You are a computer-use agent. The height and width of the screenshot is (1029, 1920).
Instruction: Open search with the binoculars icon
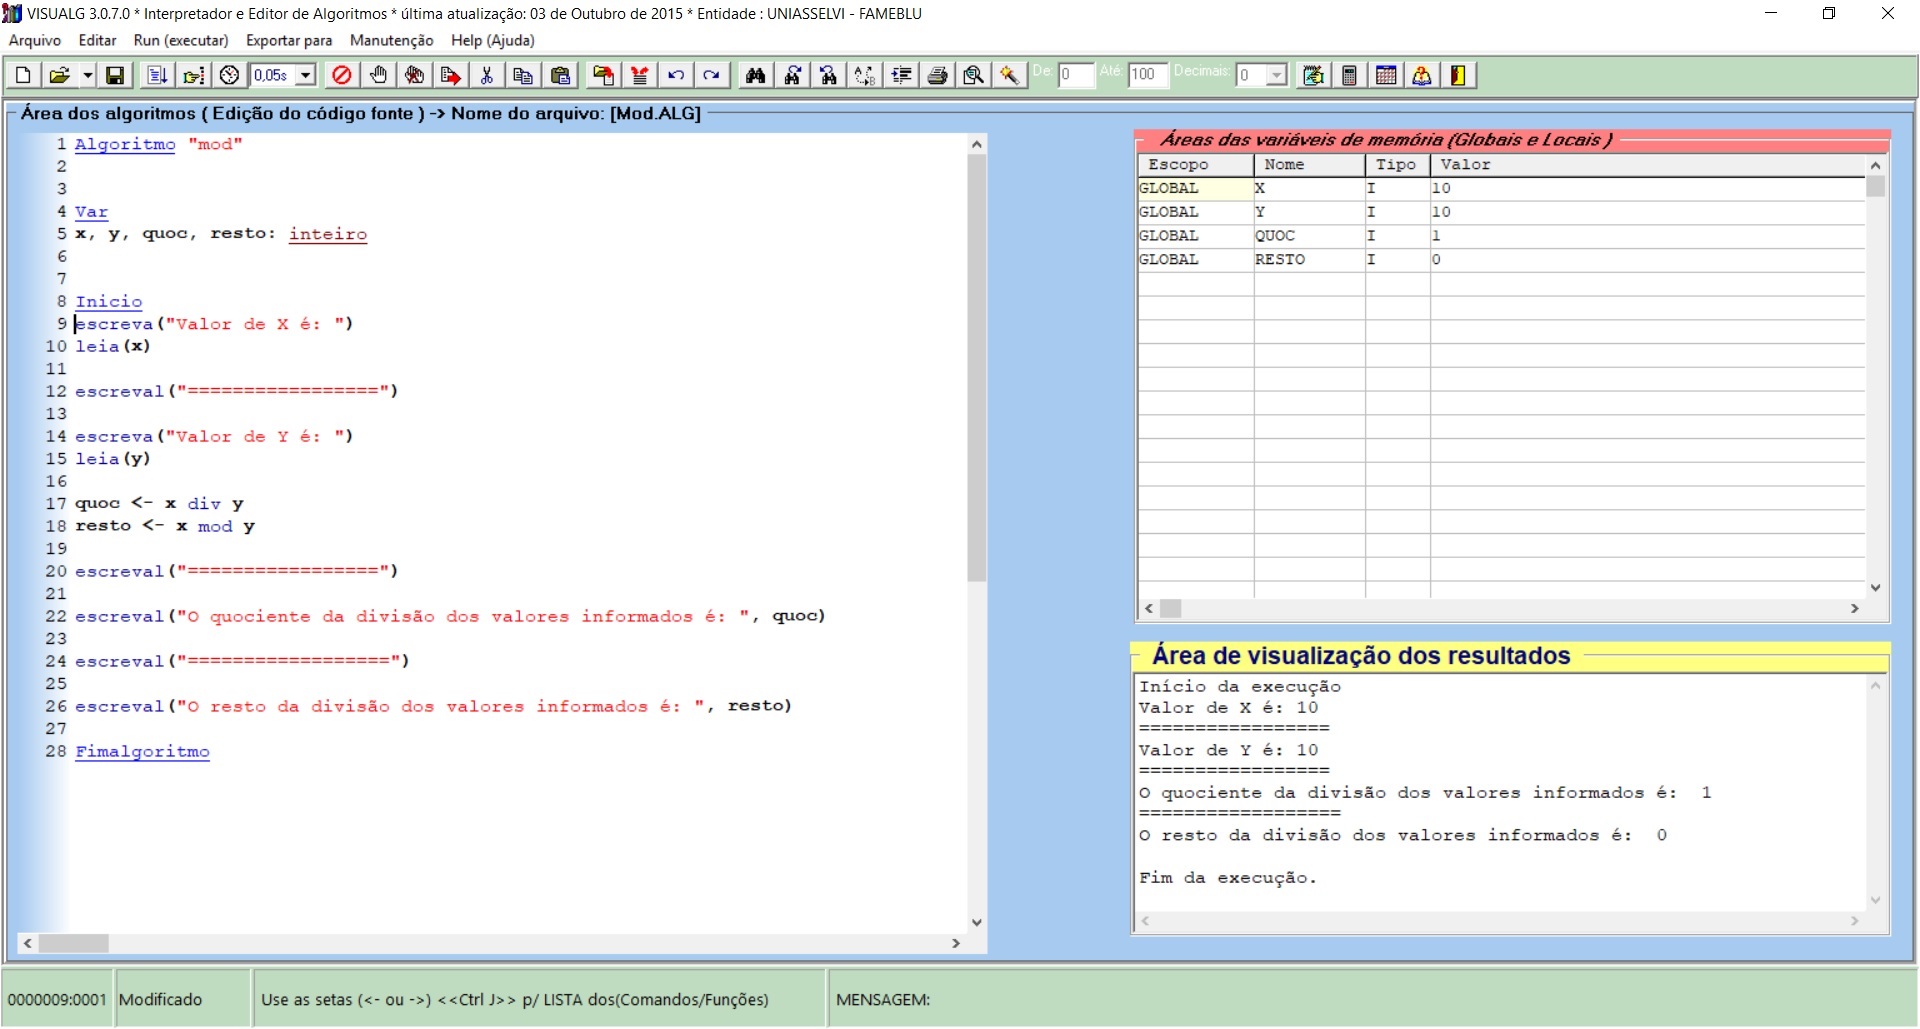click(x=756, y=75)
